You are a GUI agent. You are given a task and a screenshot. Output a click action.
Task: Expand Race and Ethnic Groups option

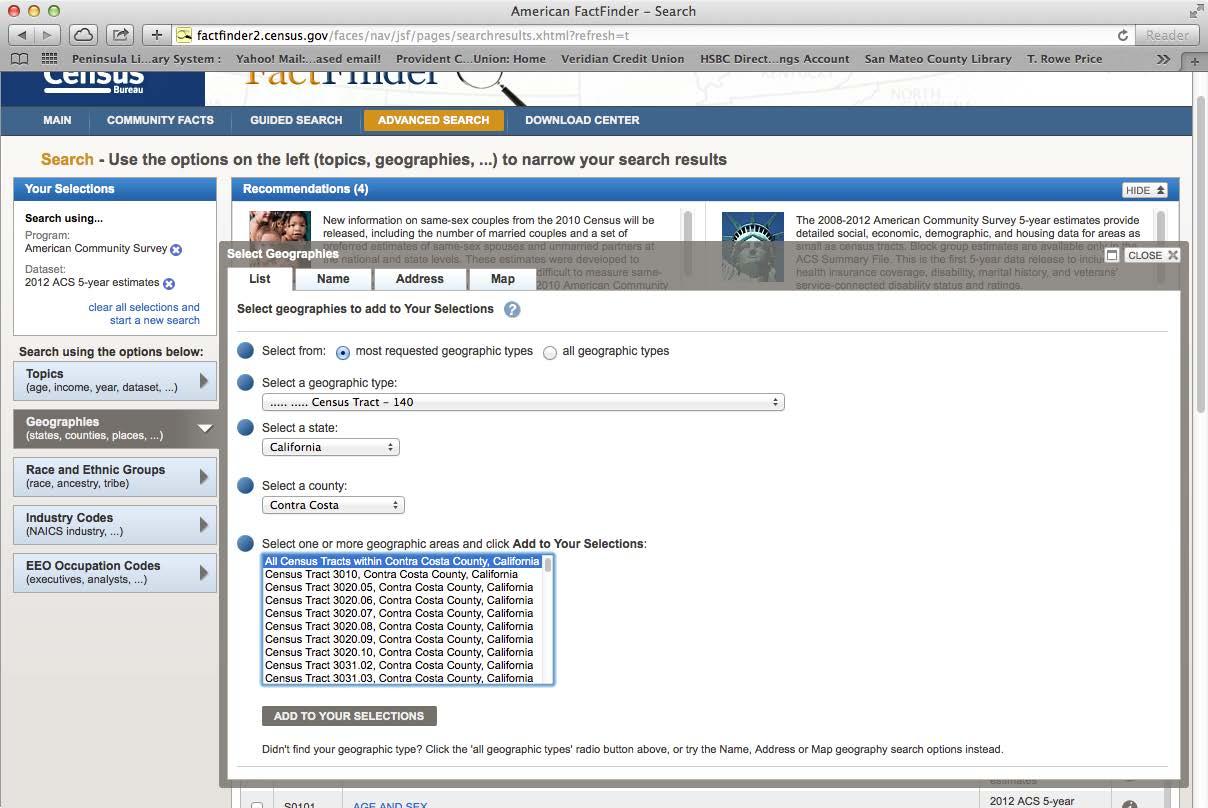[x=115, y=476]
